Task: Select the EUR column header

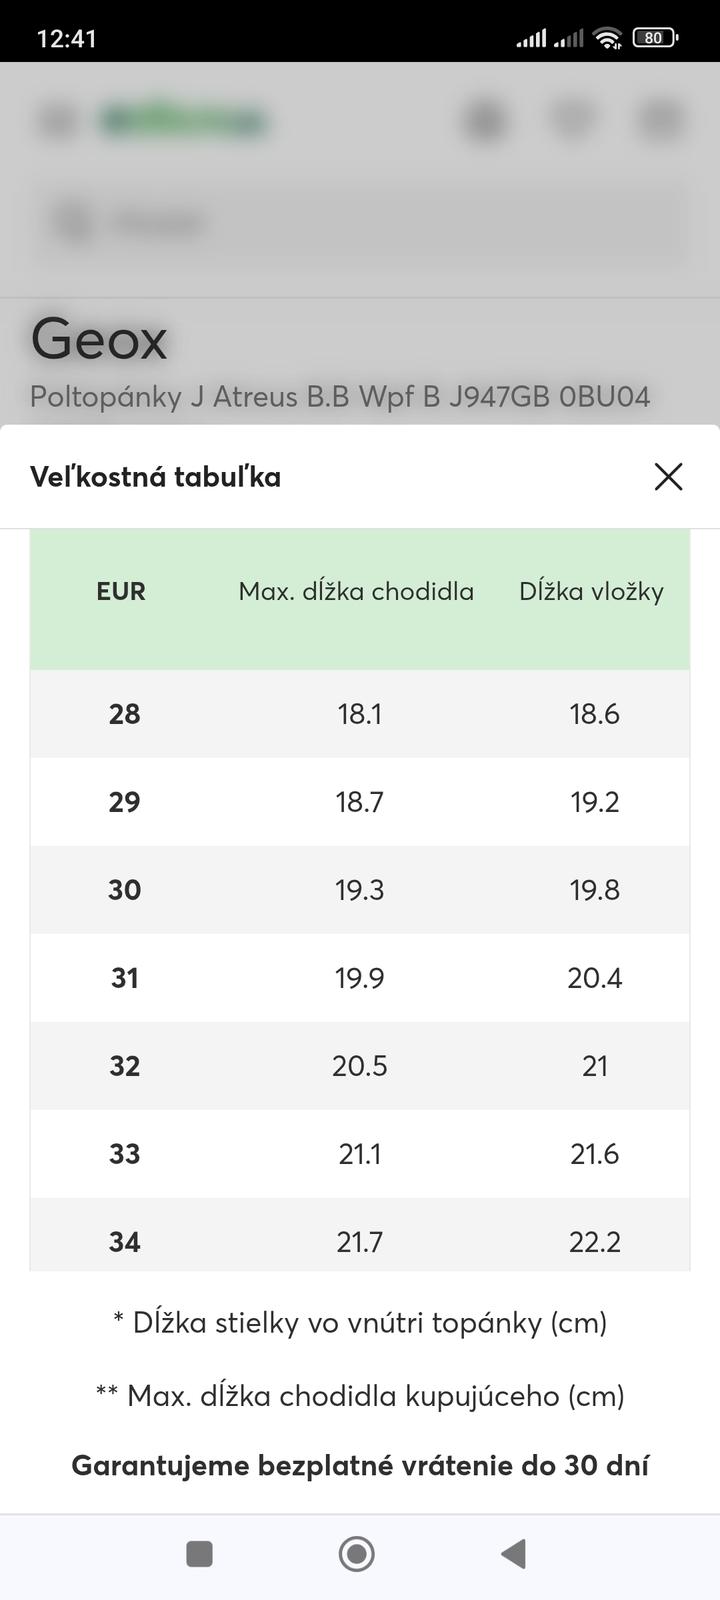Action: pyautogui.click(x=121, y=591)
